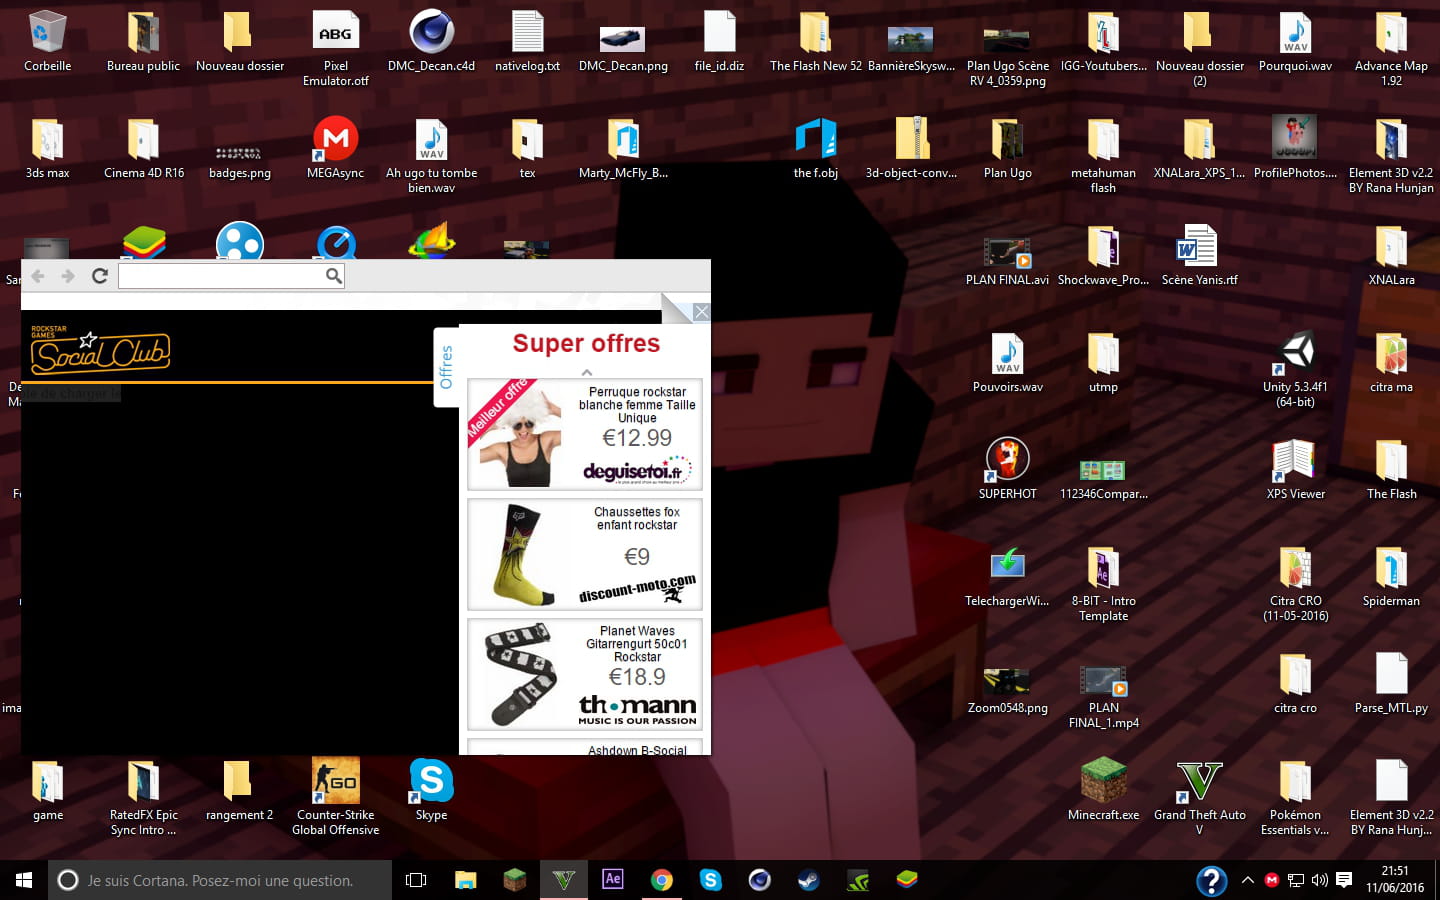Open 8-BIT - Intro Template project
This screenshot has width=1440, height=900.
pyautogui.click(x=1103, y=583)
